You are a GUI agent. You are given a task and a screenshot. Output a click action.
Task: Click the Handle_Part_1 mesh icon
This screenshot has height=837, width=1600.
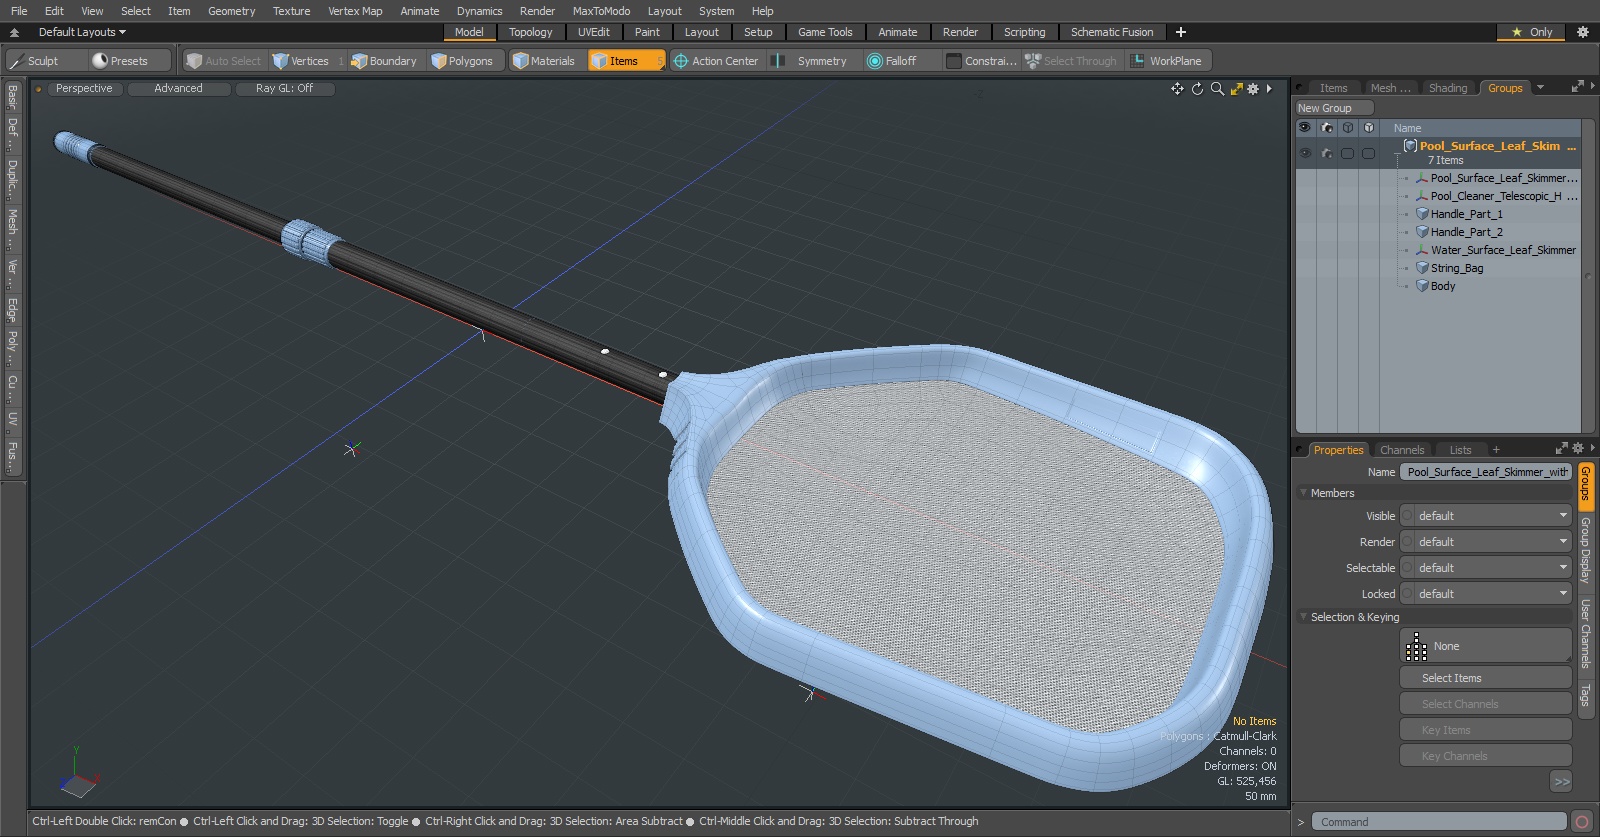1422,214
